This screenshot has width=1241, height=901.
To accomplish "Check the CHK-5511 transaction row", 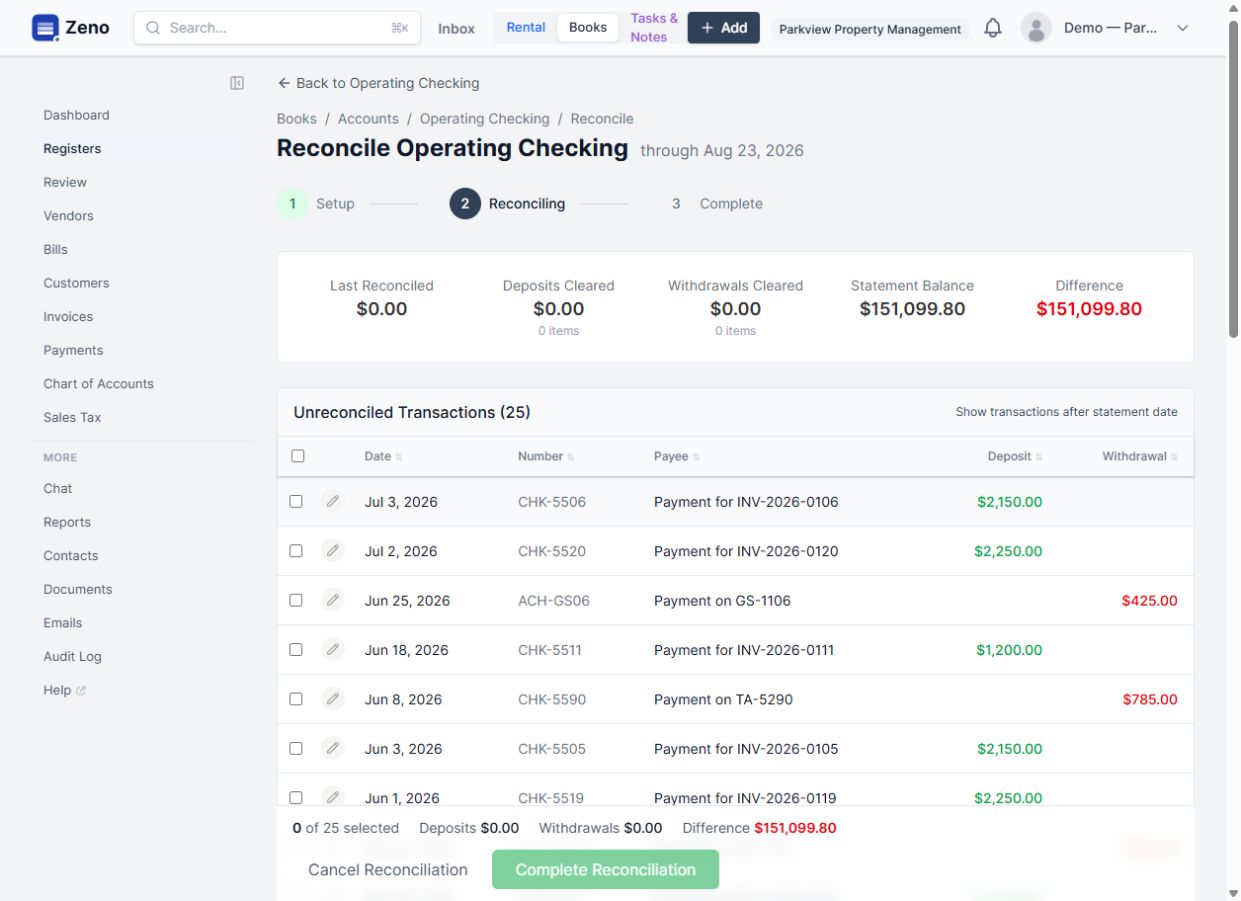I will coord(296,650).
